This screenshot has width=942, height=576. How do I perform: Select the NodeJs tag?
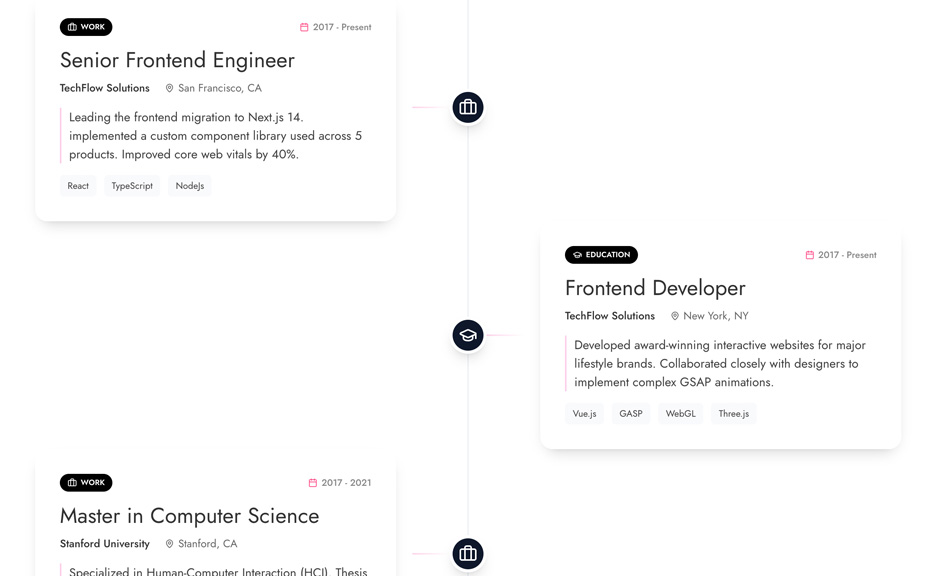(x=189, y=186)
